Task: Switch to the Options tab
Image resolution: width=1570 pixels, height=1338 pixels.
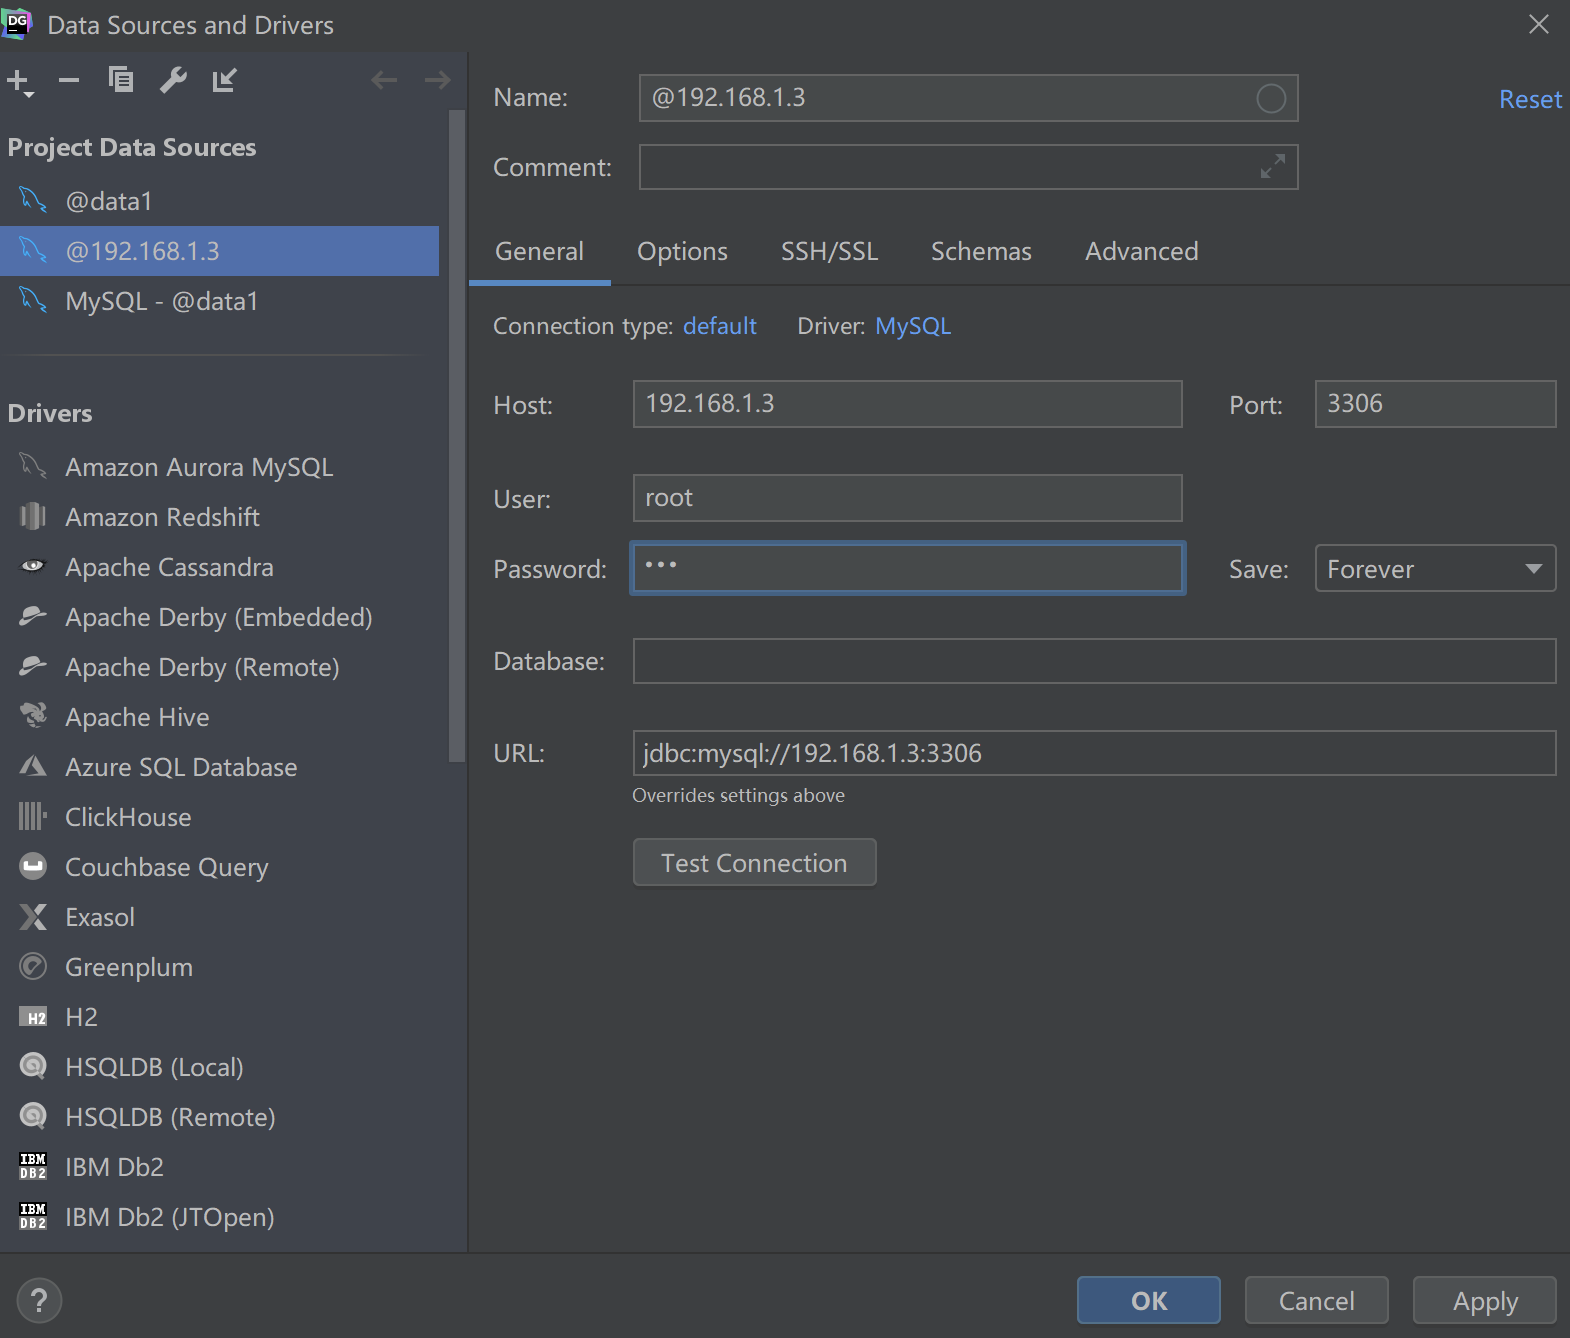Action: pyautogui.click(x=683, y=251)
